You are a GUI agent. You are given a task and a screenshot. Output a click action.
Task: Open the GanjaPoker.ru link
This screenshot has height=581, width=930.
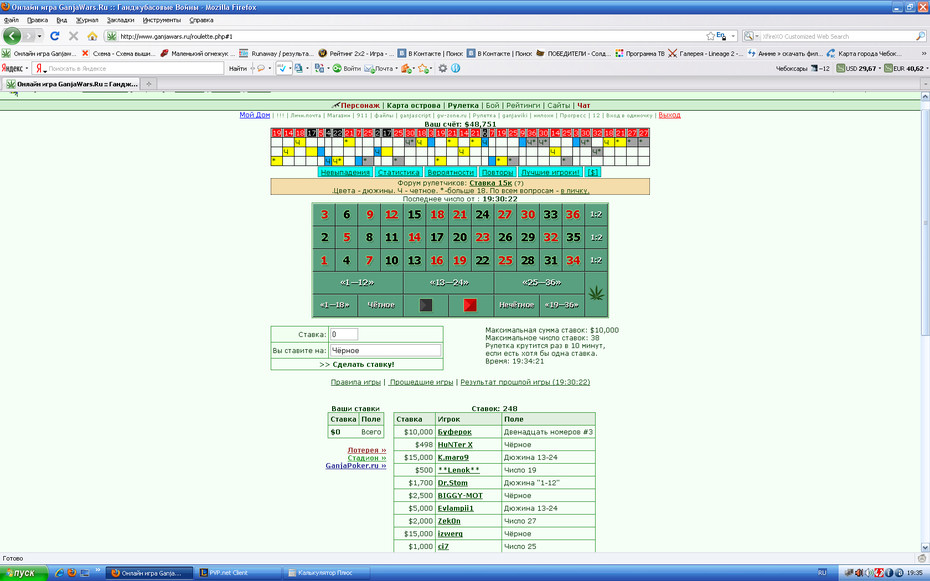point(355,466)
